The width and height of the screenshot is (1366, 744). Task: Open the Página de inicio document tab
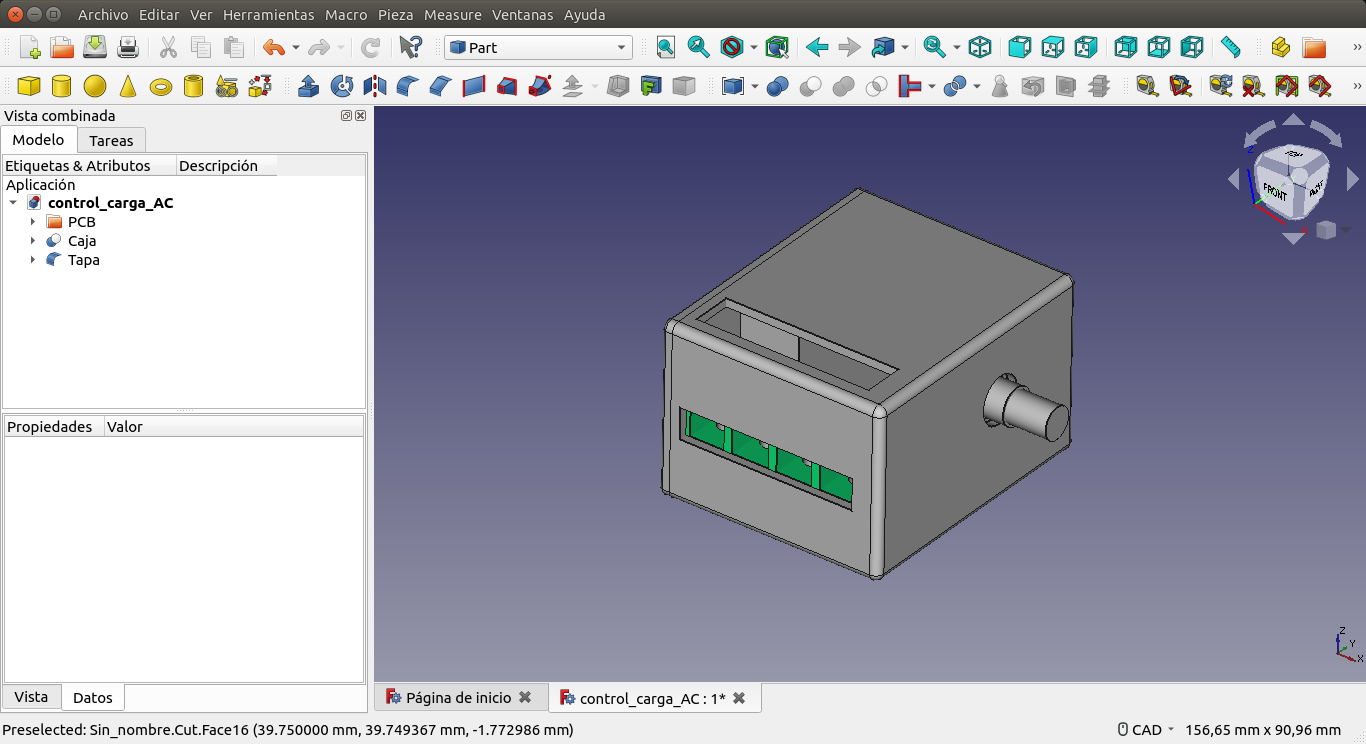(458, 698)
